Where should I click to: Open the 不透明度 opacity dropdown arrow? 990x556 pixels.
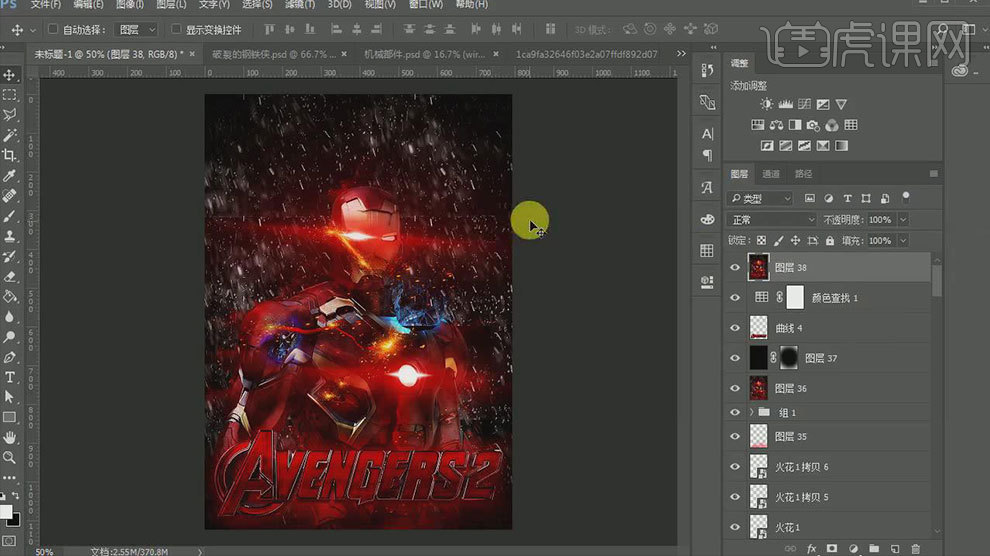click(x=903, y=219)
